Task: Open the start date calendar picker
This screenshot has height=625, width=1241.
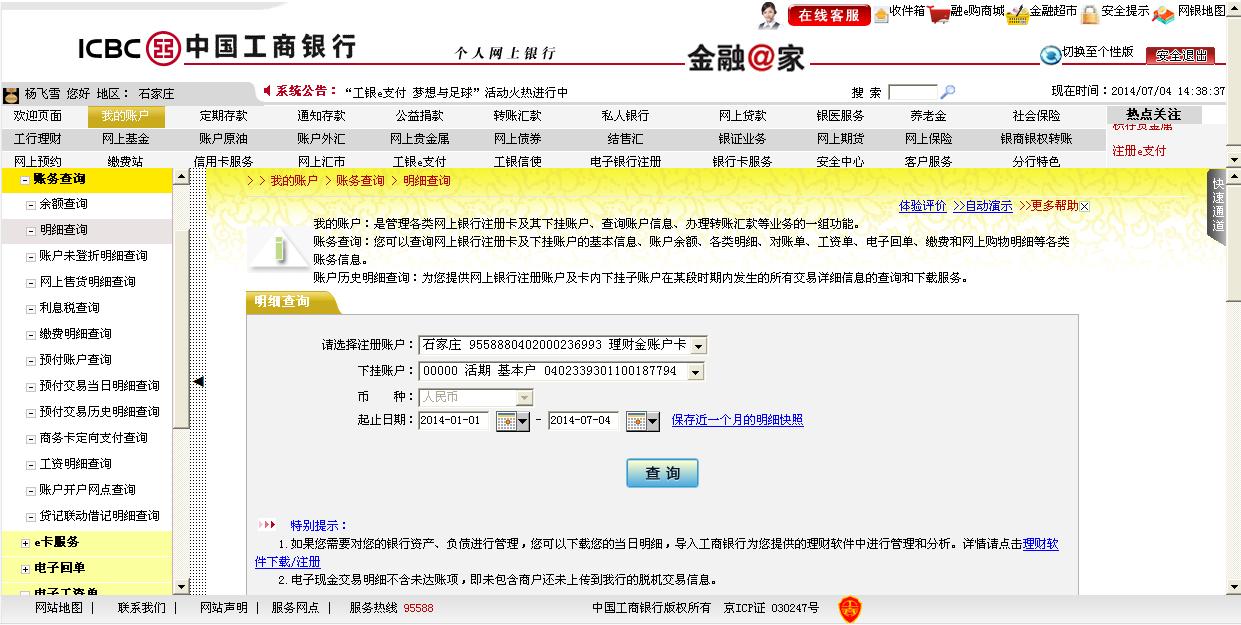Action: pos(512,421)
